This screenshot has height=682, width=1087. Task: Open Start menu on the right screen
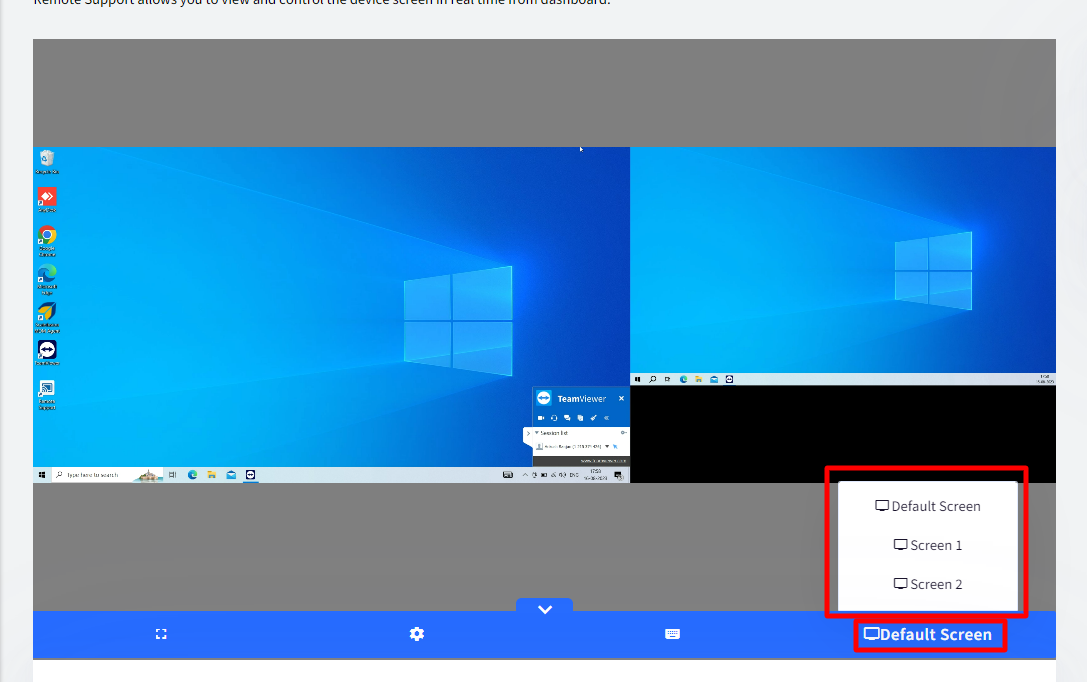tap(638, 379)
